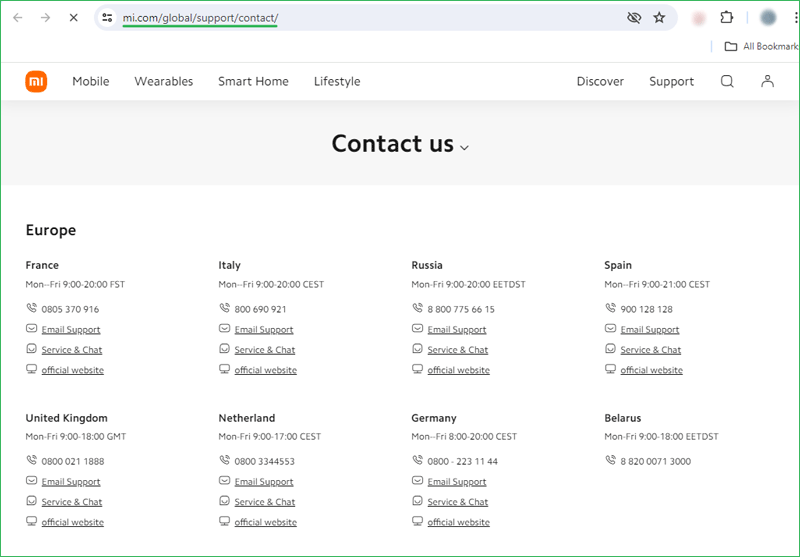The width and height of the screenshot is (800, 557).
Task: Open Italy Service & Chat link
Action: coord(265,350)
